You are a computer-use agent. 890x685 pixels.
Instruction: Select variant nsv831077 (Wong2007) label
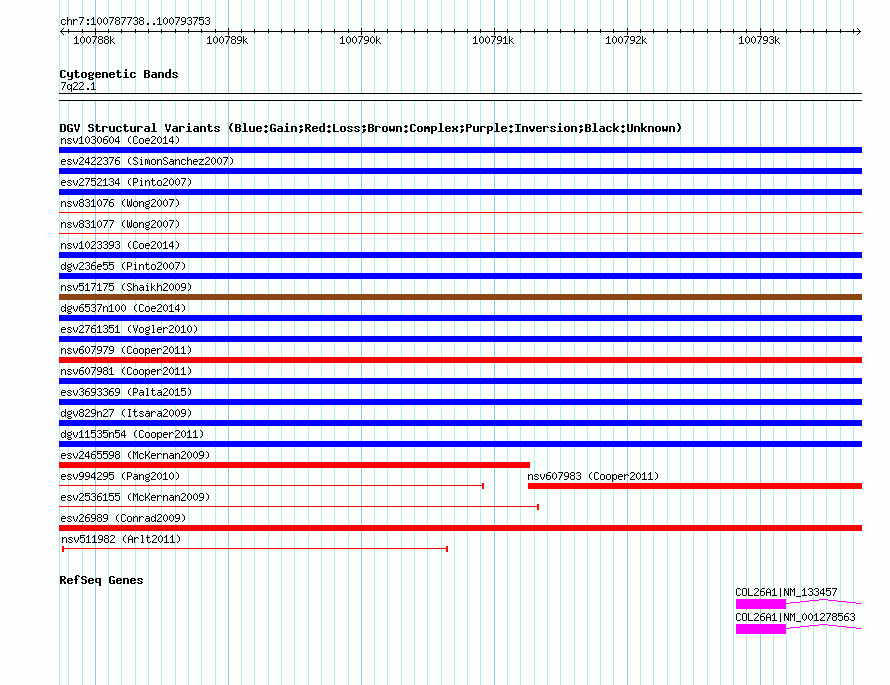point(120,224)
